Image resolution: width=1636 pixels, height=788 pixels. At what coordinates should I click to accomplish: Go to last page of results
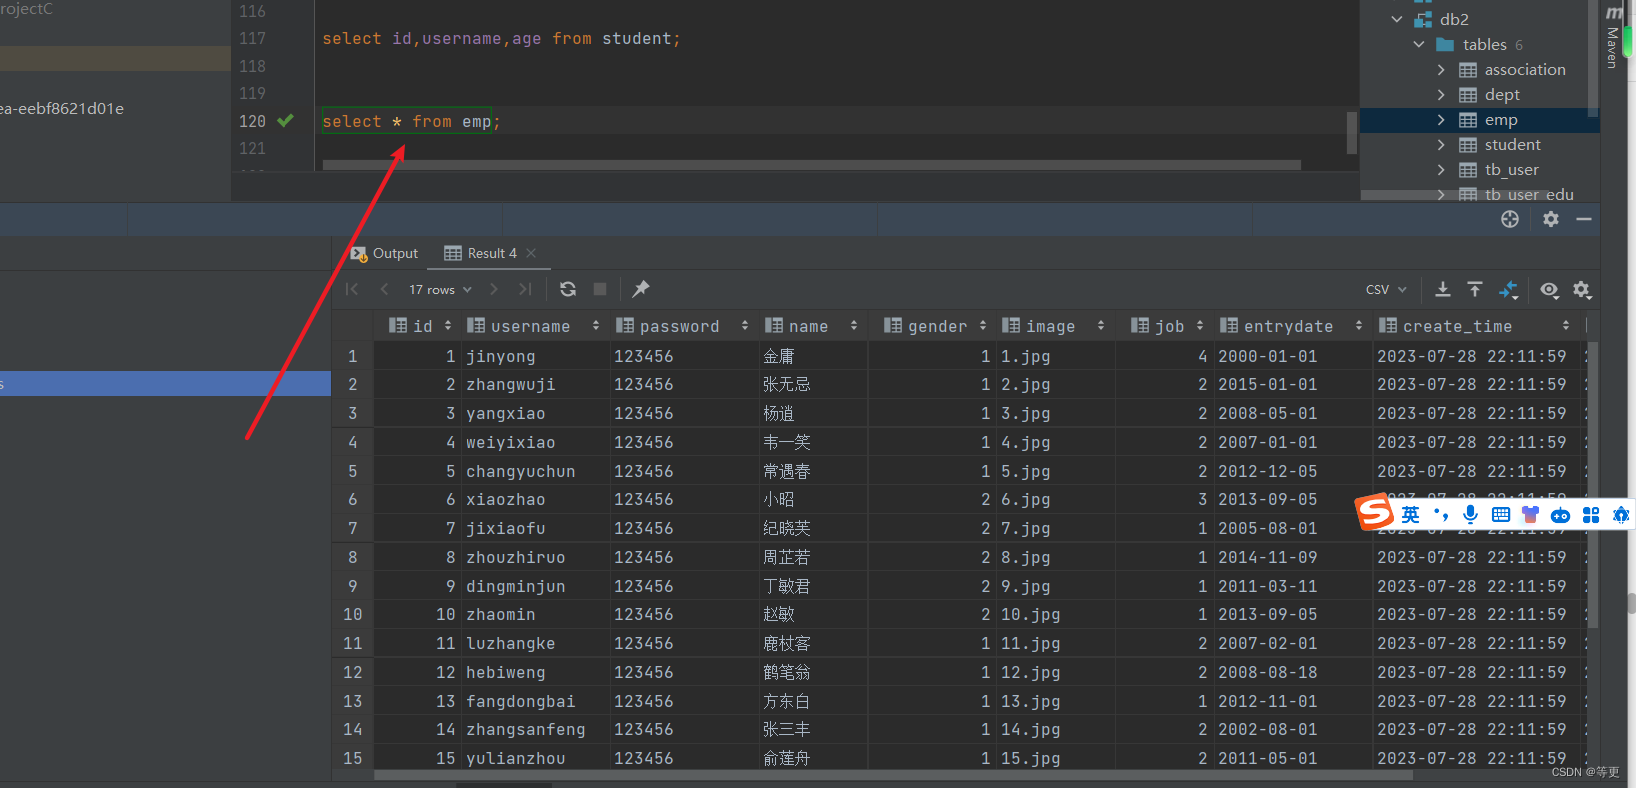pyautogui.click(x=525, y=289)
